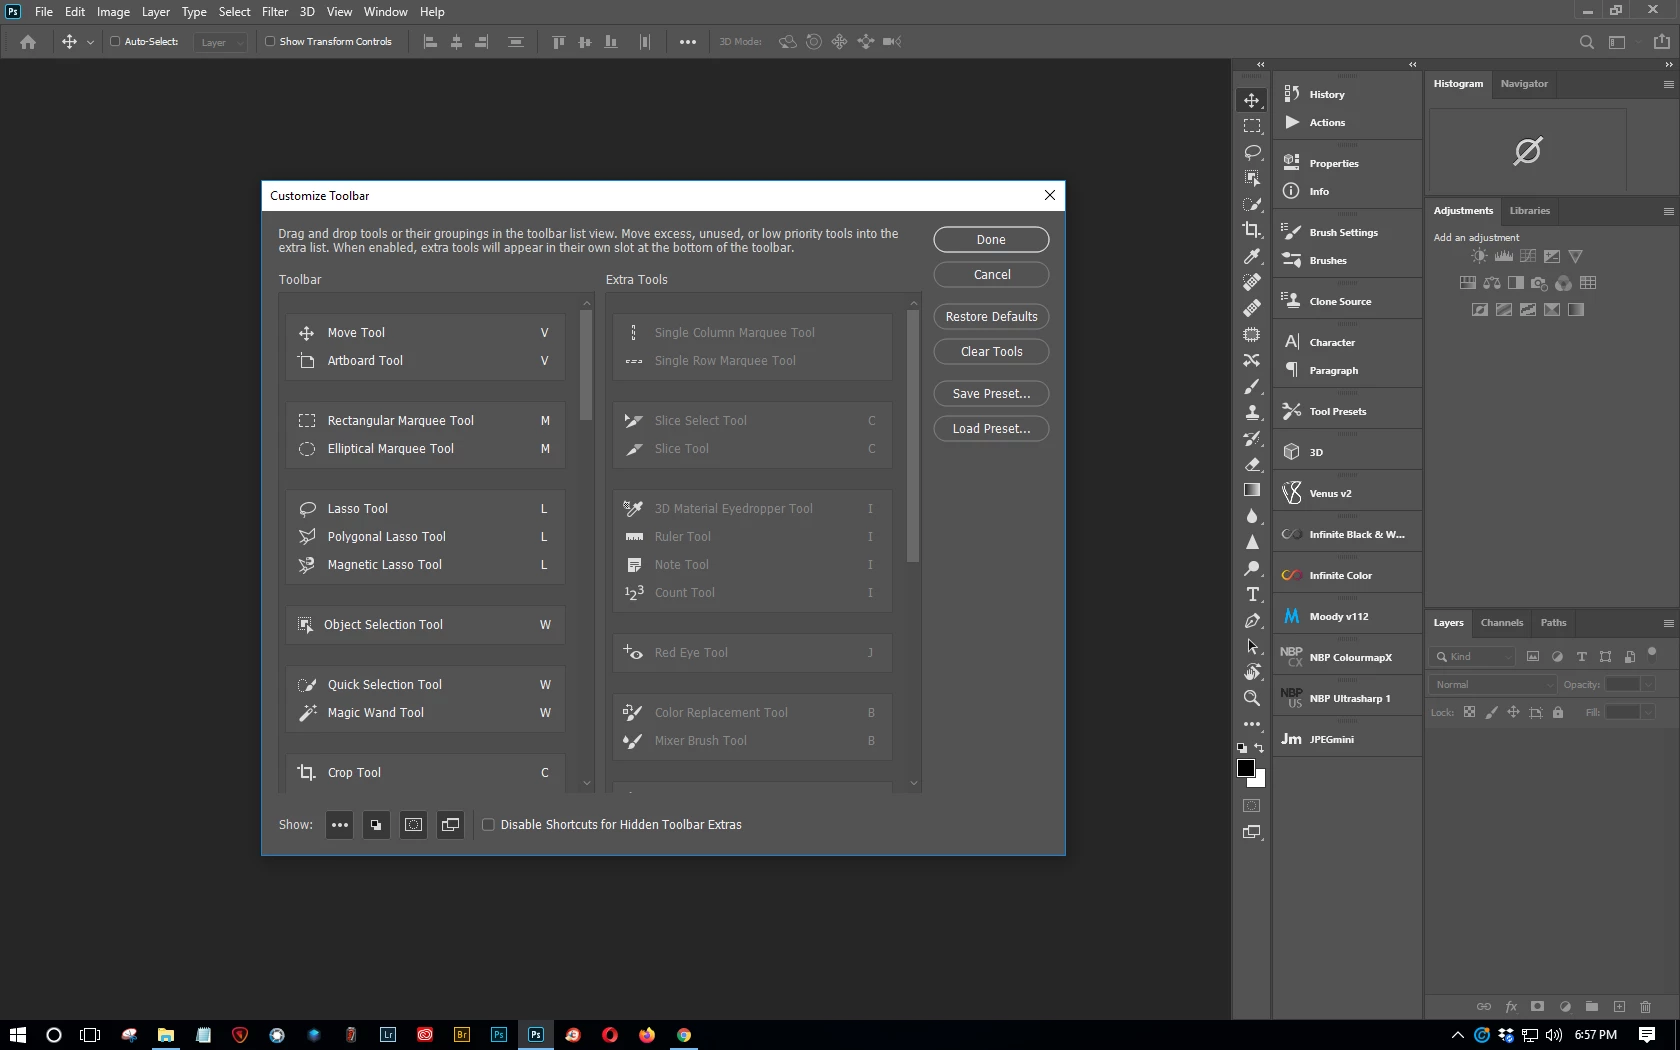This screenshot has height=1050, width=1680.
Task: Enable Disable Shortcuts for Hidden Toolbar Extras
Action: coord(488,825)
